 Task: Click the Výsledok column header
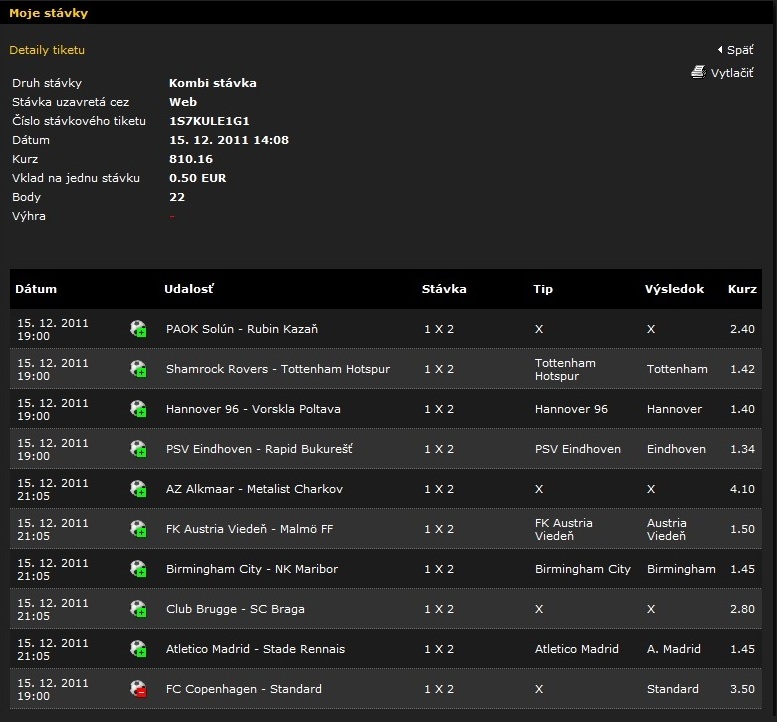point(674,289)
